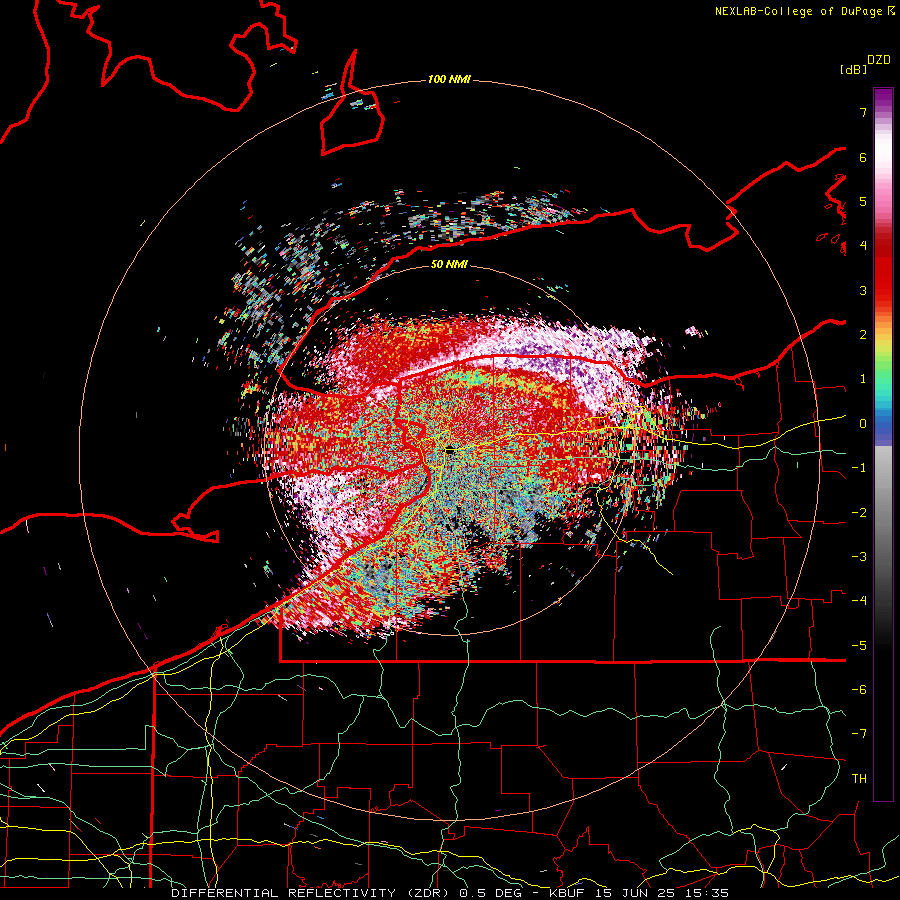Click the 4 value on the color scale
The width and height of the screenshot is (900, 900).
coord(863,246)
